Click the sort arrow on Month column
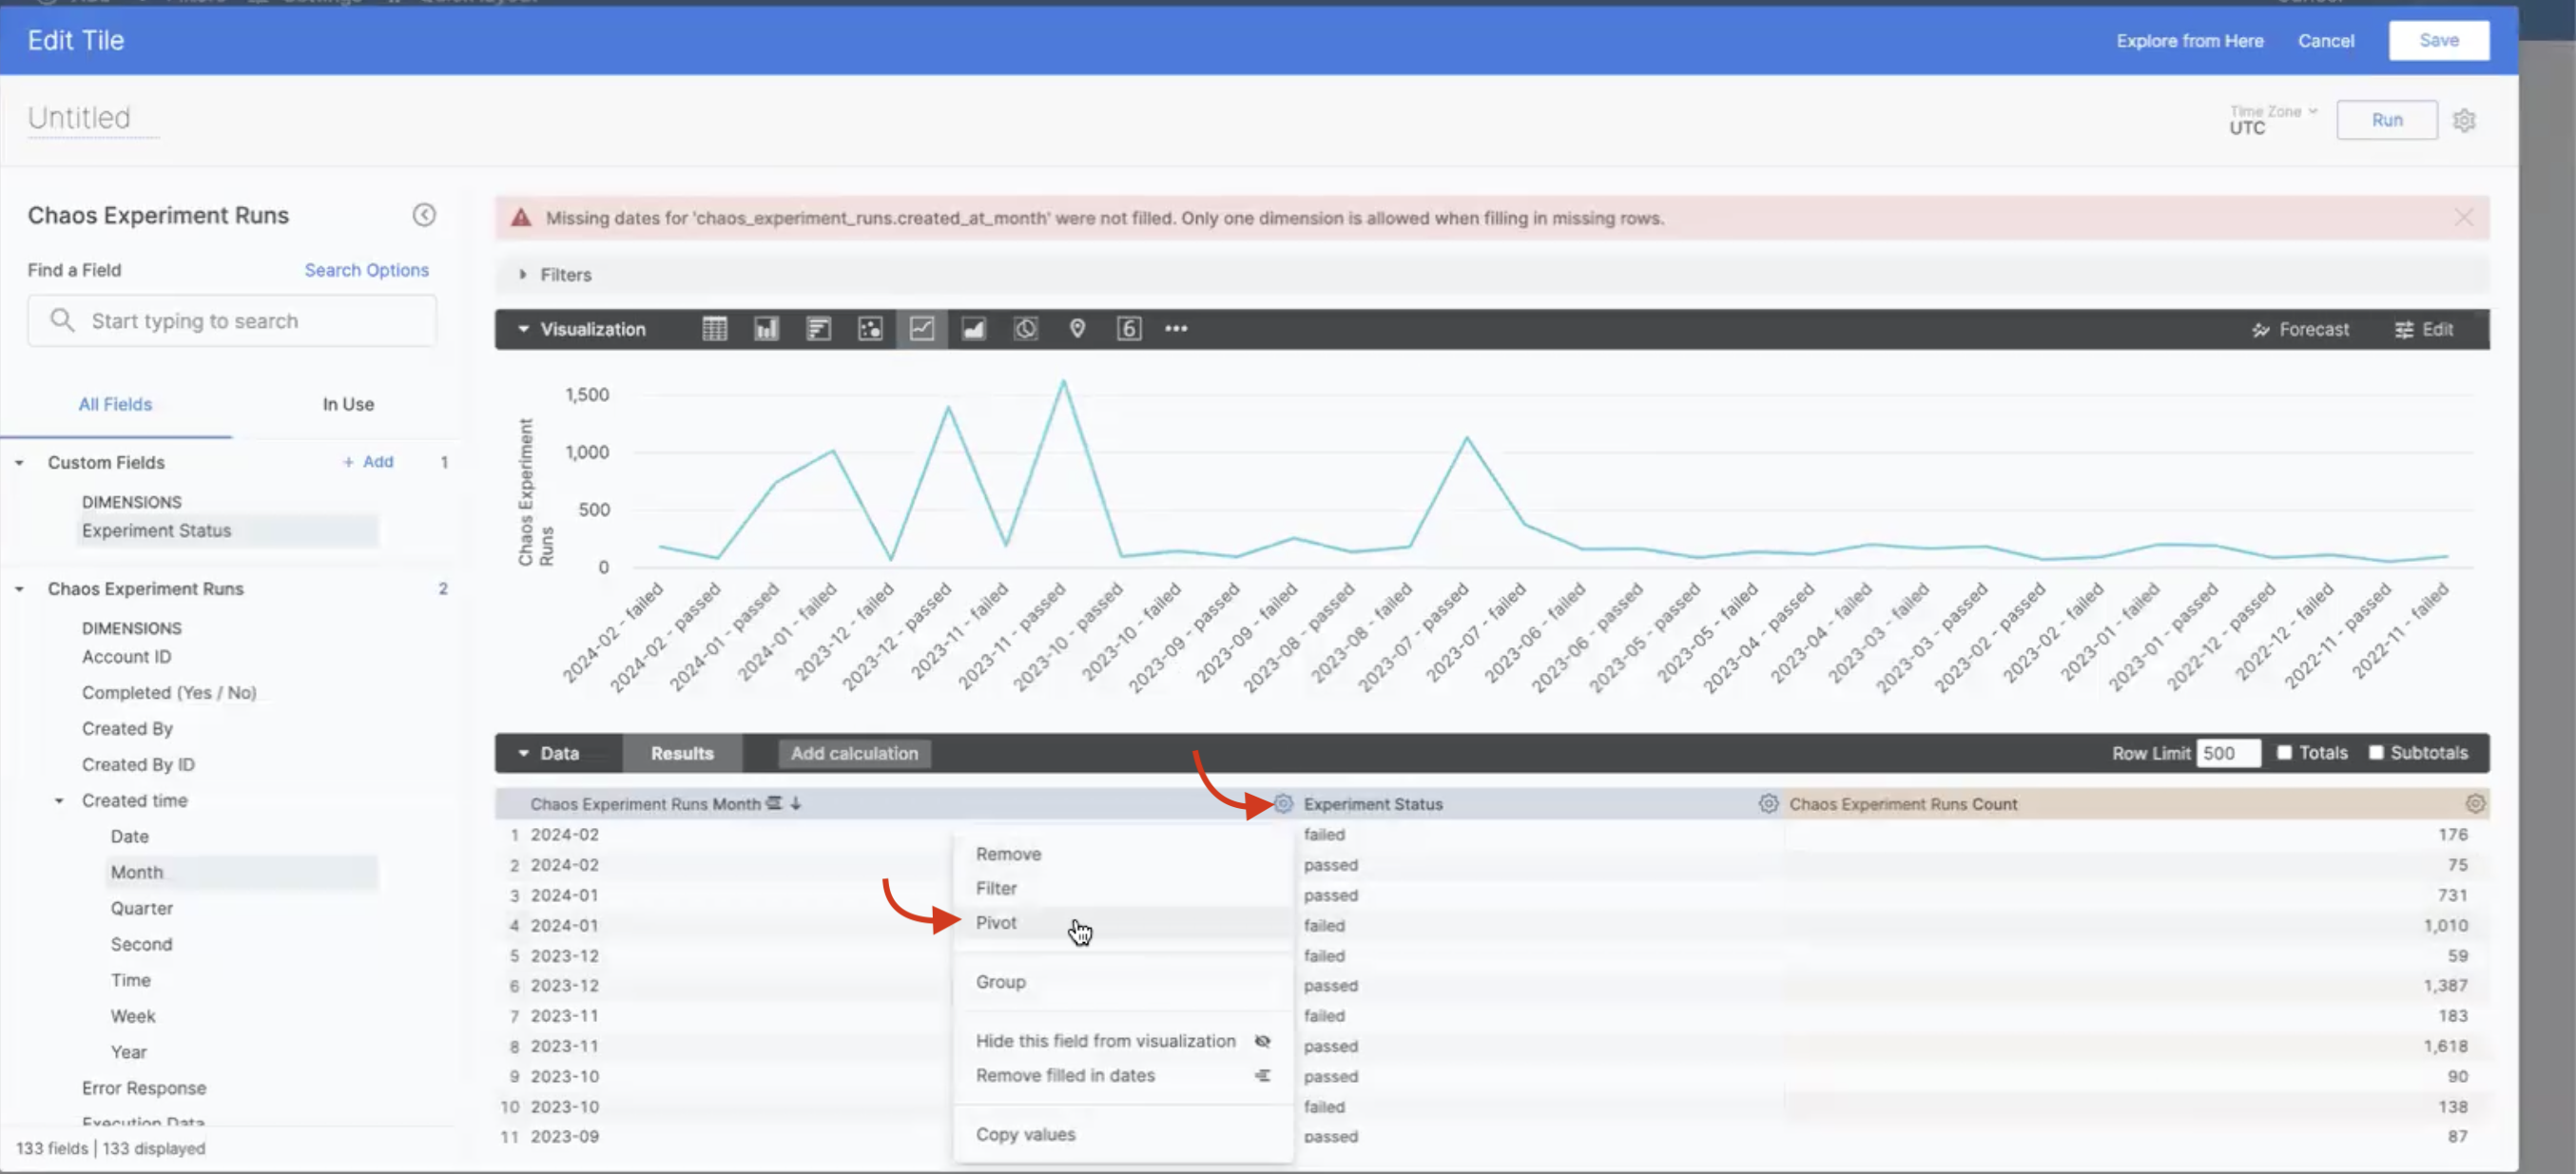Screen dimensions: 2576x1174 pyautogui.click(x=796, y=803)
